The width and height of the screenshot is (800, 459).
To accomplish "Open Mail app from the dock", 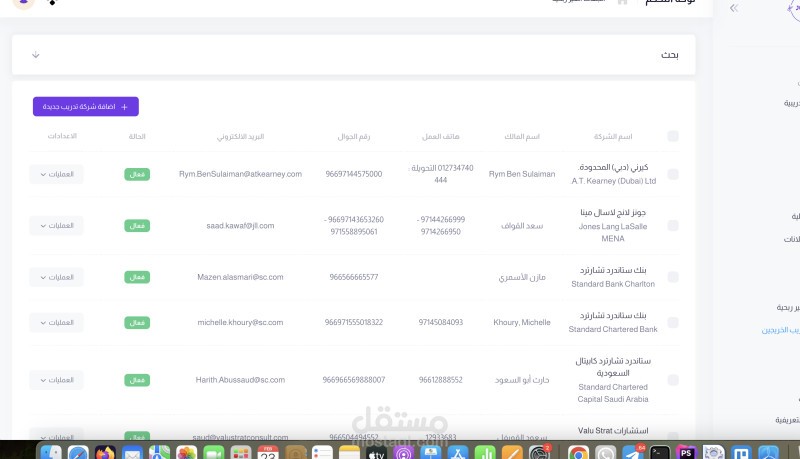I will point(132,453).
